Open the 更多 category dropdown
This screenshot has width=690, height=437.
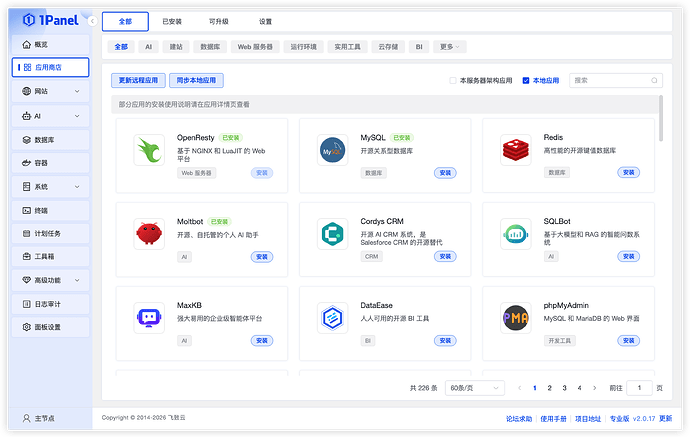tap(450, 46)
